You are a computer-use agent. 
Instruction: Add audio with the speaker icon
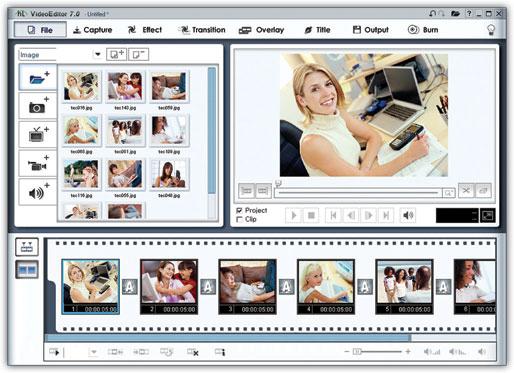(38, 192)
